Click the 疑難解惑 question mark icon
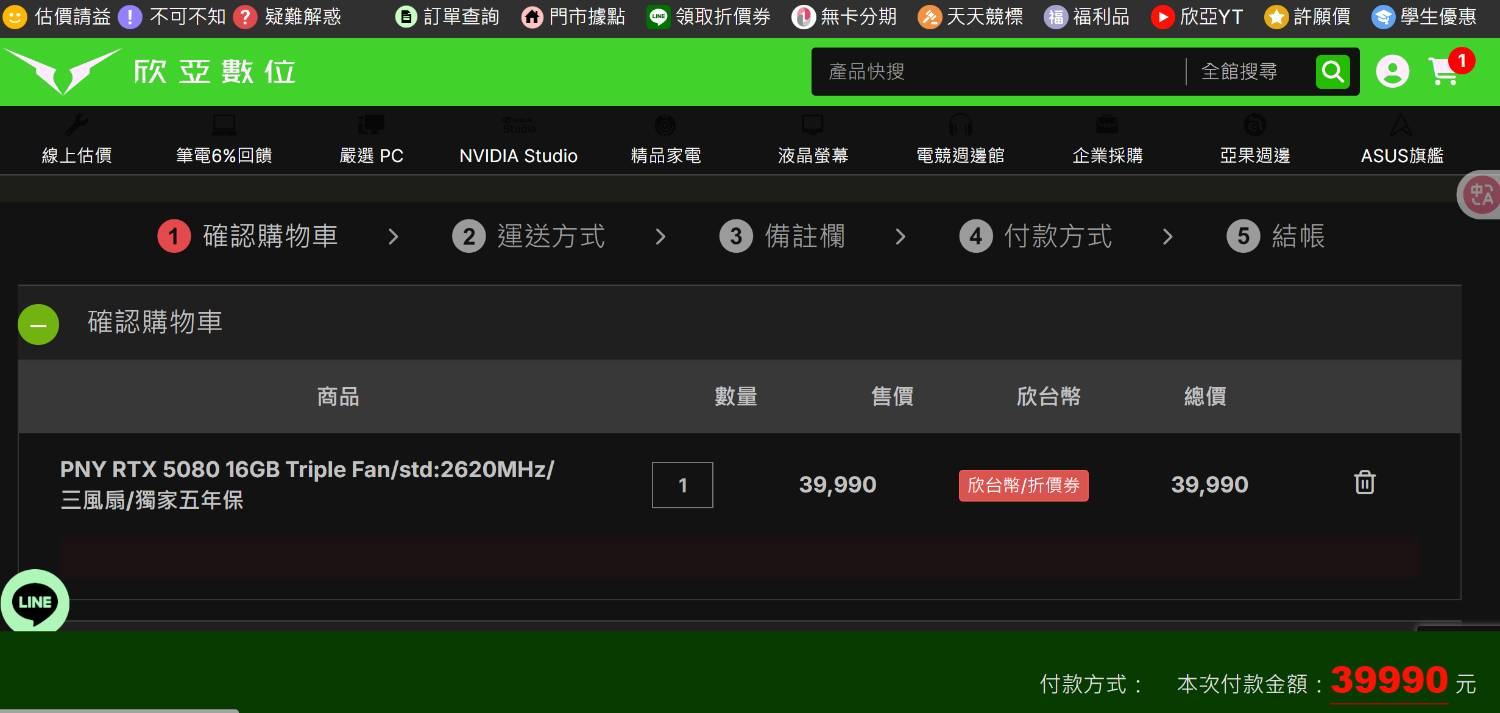 245,16
